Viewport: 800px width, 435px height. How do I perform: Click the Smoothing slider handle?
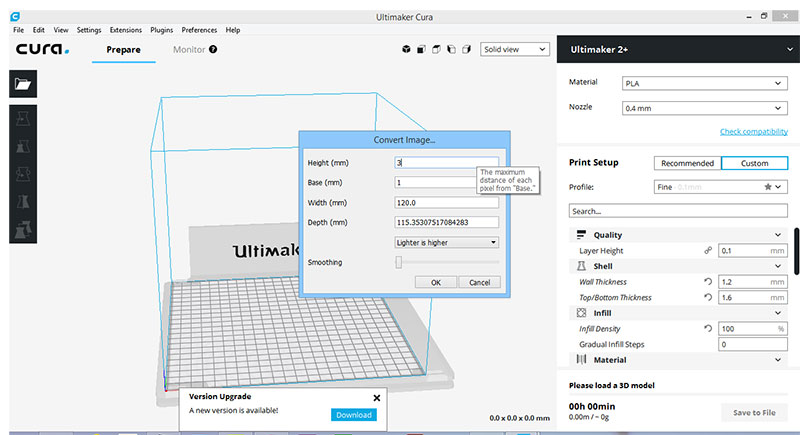point(398,262)
